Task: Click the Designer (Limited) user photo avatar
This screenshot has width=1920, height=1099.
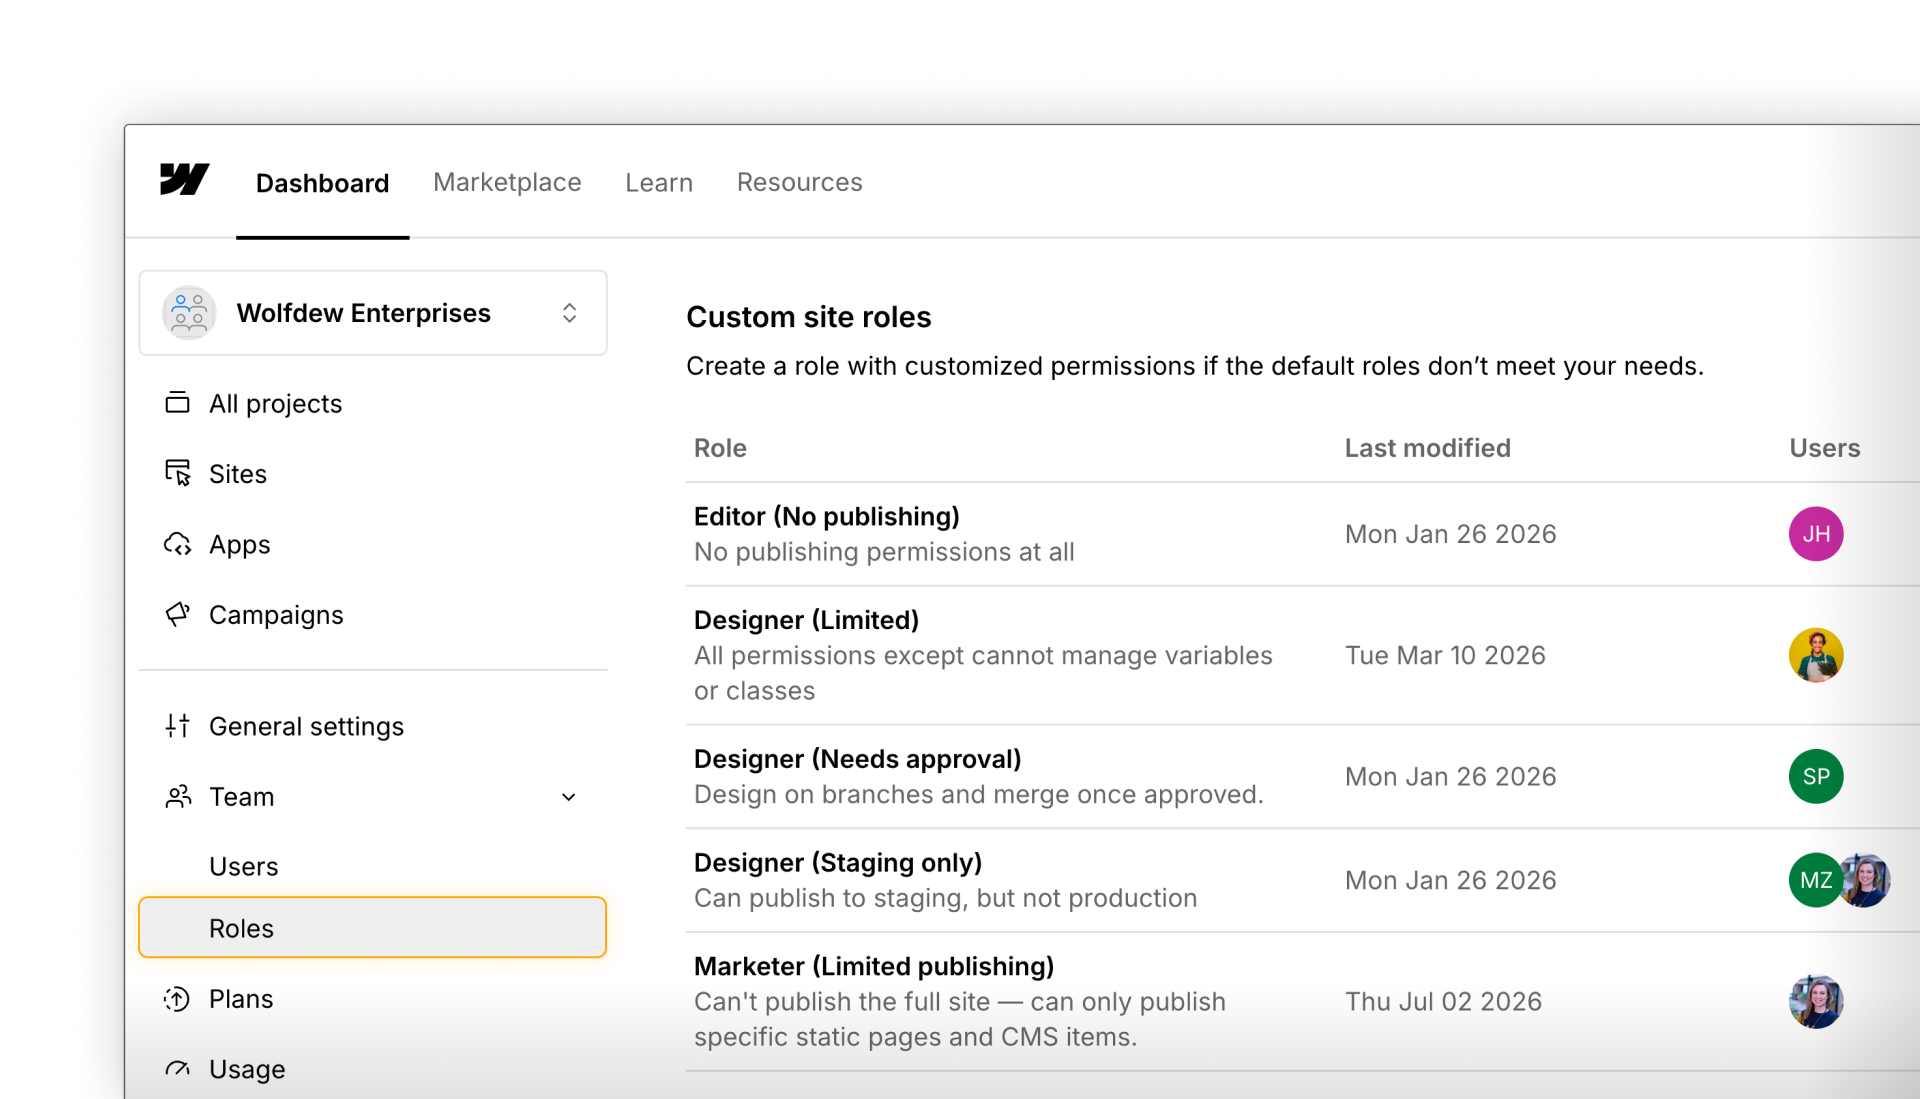Action: [1816, 655]
